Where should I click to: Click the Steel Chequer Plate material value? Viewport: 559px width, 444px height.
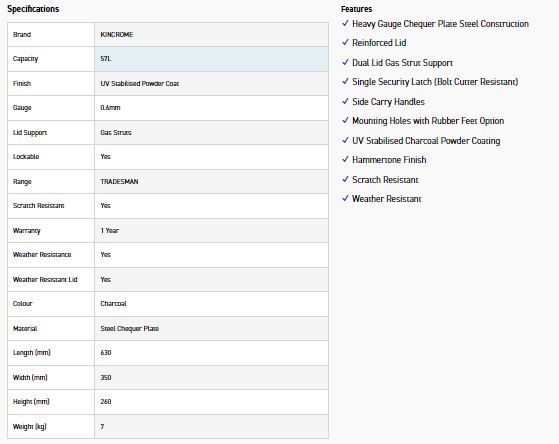pyautogui.click(x=129, y=328)
